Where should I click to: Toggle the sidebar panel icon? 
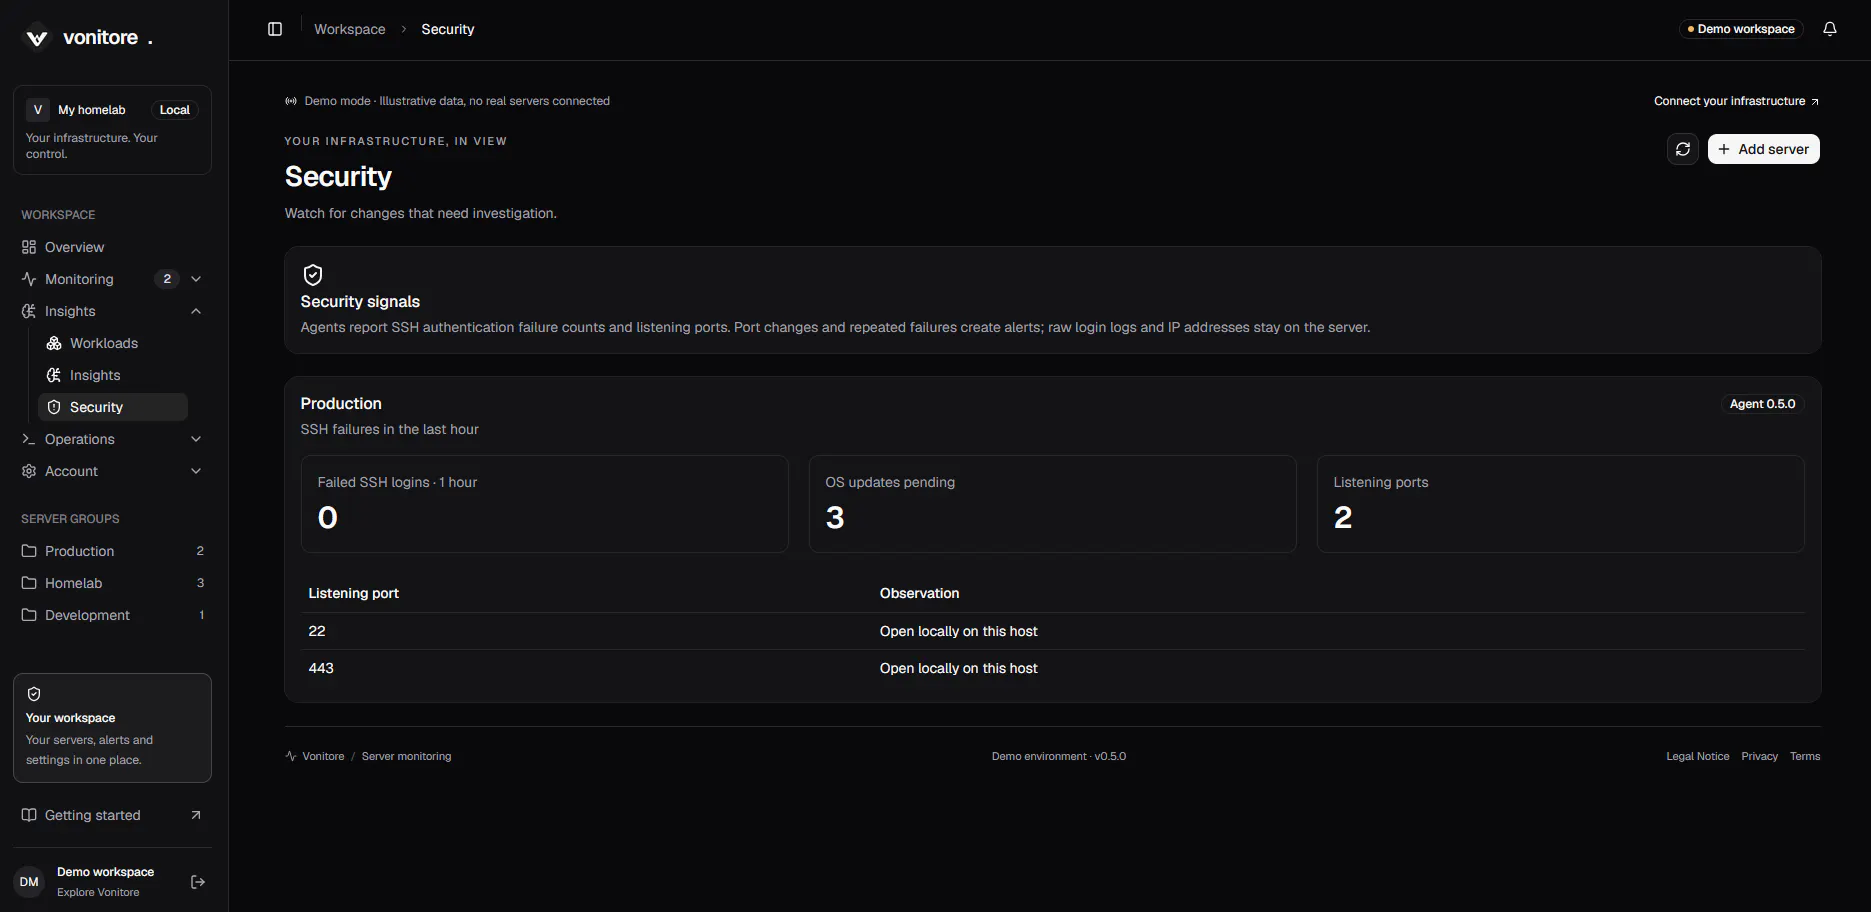pos(275,29)
